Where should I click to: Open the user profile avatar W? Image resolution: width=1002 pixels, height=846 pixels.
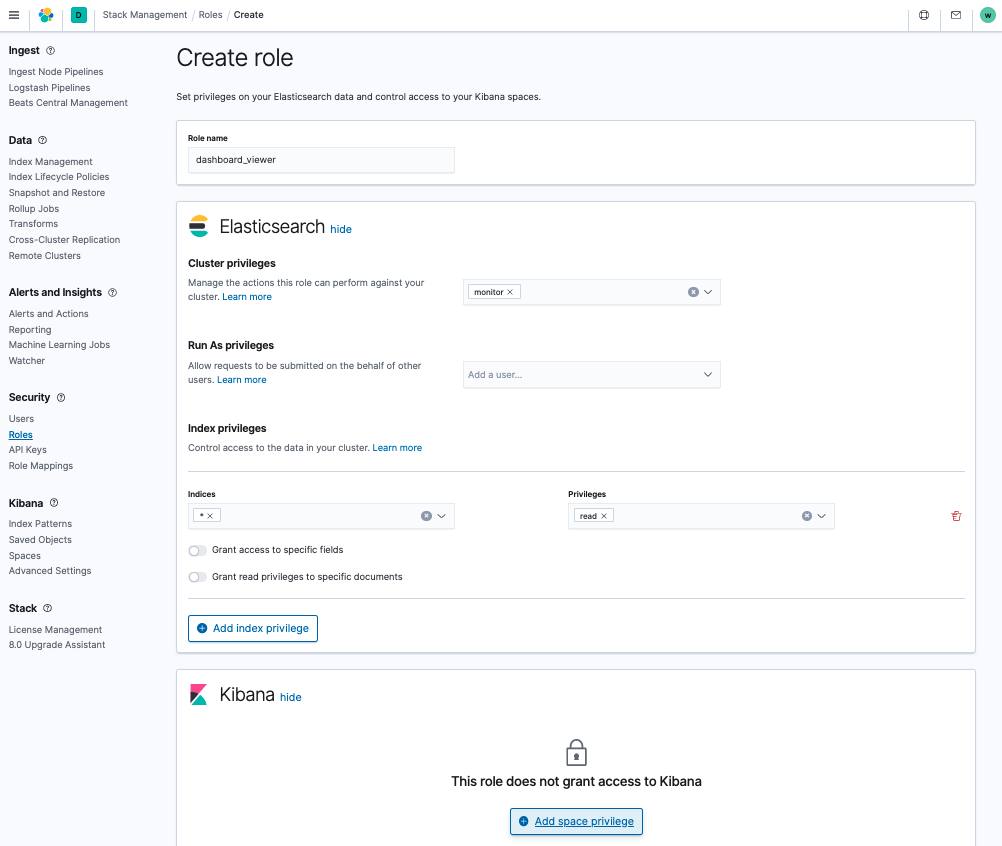(987, 15)
